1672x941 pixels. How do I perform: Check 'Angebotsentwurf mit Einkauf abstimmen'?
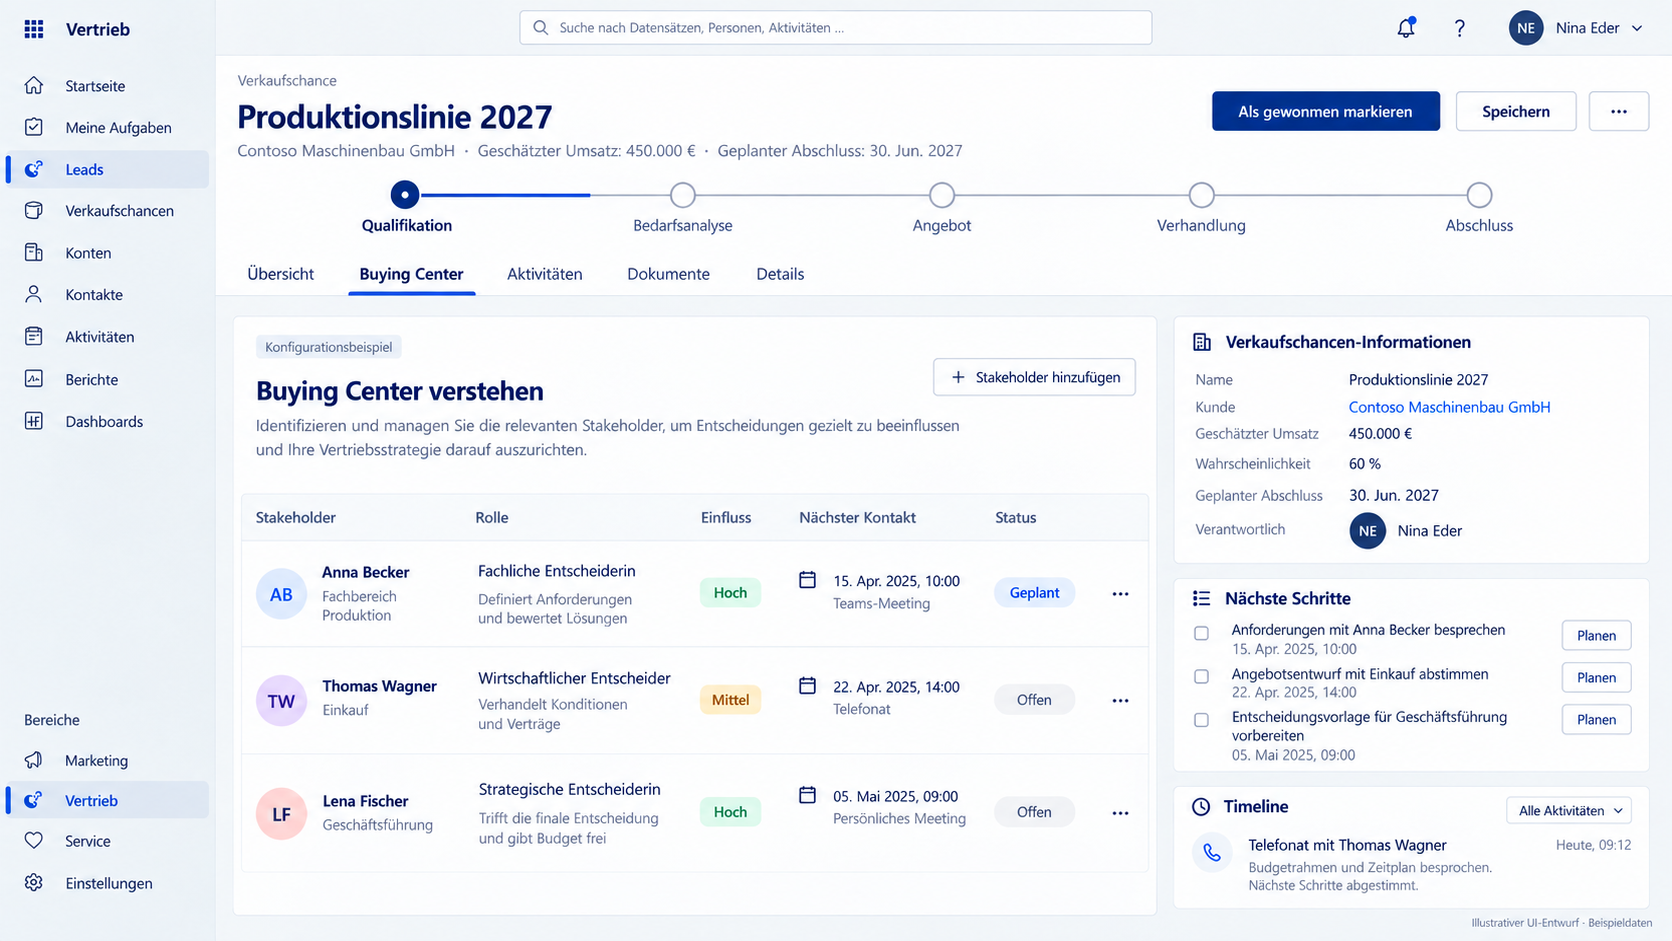point(1202,677)
